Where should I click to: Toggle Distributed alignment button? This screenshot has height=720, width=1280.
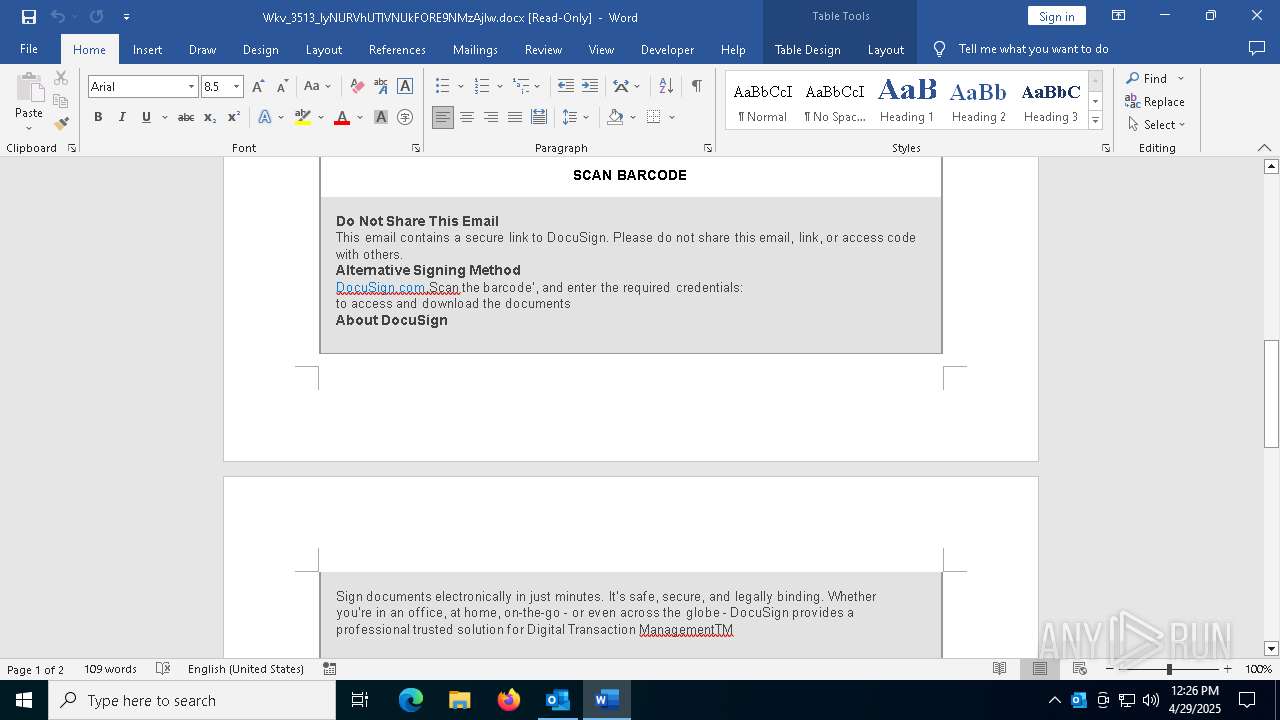(539, 117)
